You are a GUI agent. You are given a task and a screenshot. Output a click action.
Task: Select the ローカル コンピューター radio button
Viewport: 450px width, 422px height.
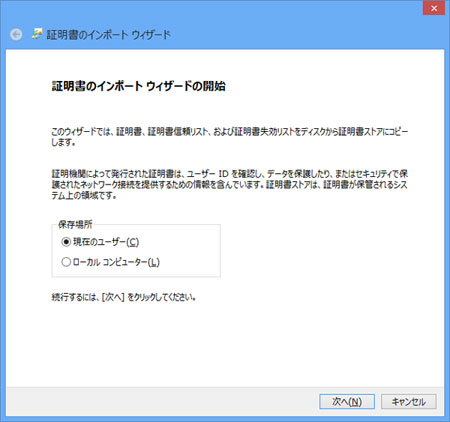pos(66,262)
